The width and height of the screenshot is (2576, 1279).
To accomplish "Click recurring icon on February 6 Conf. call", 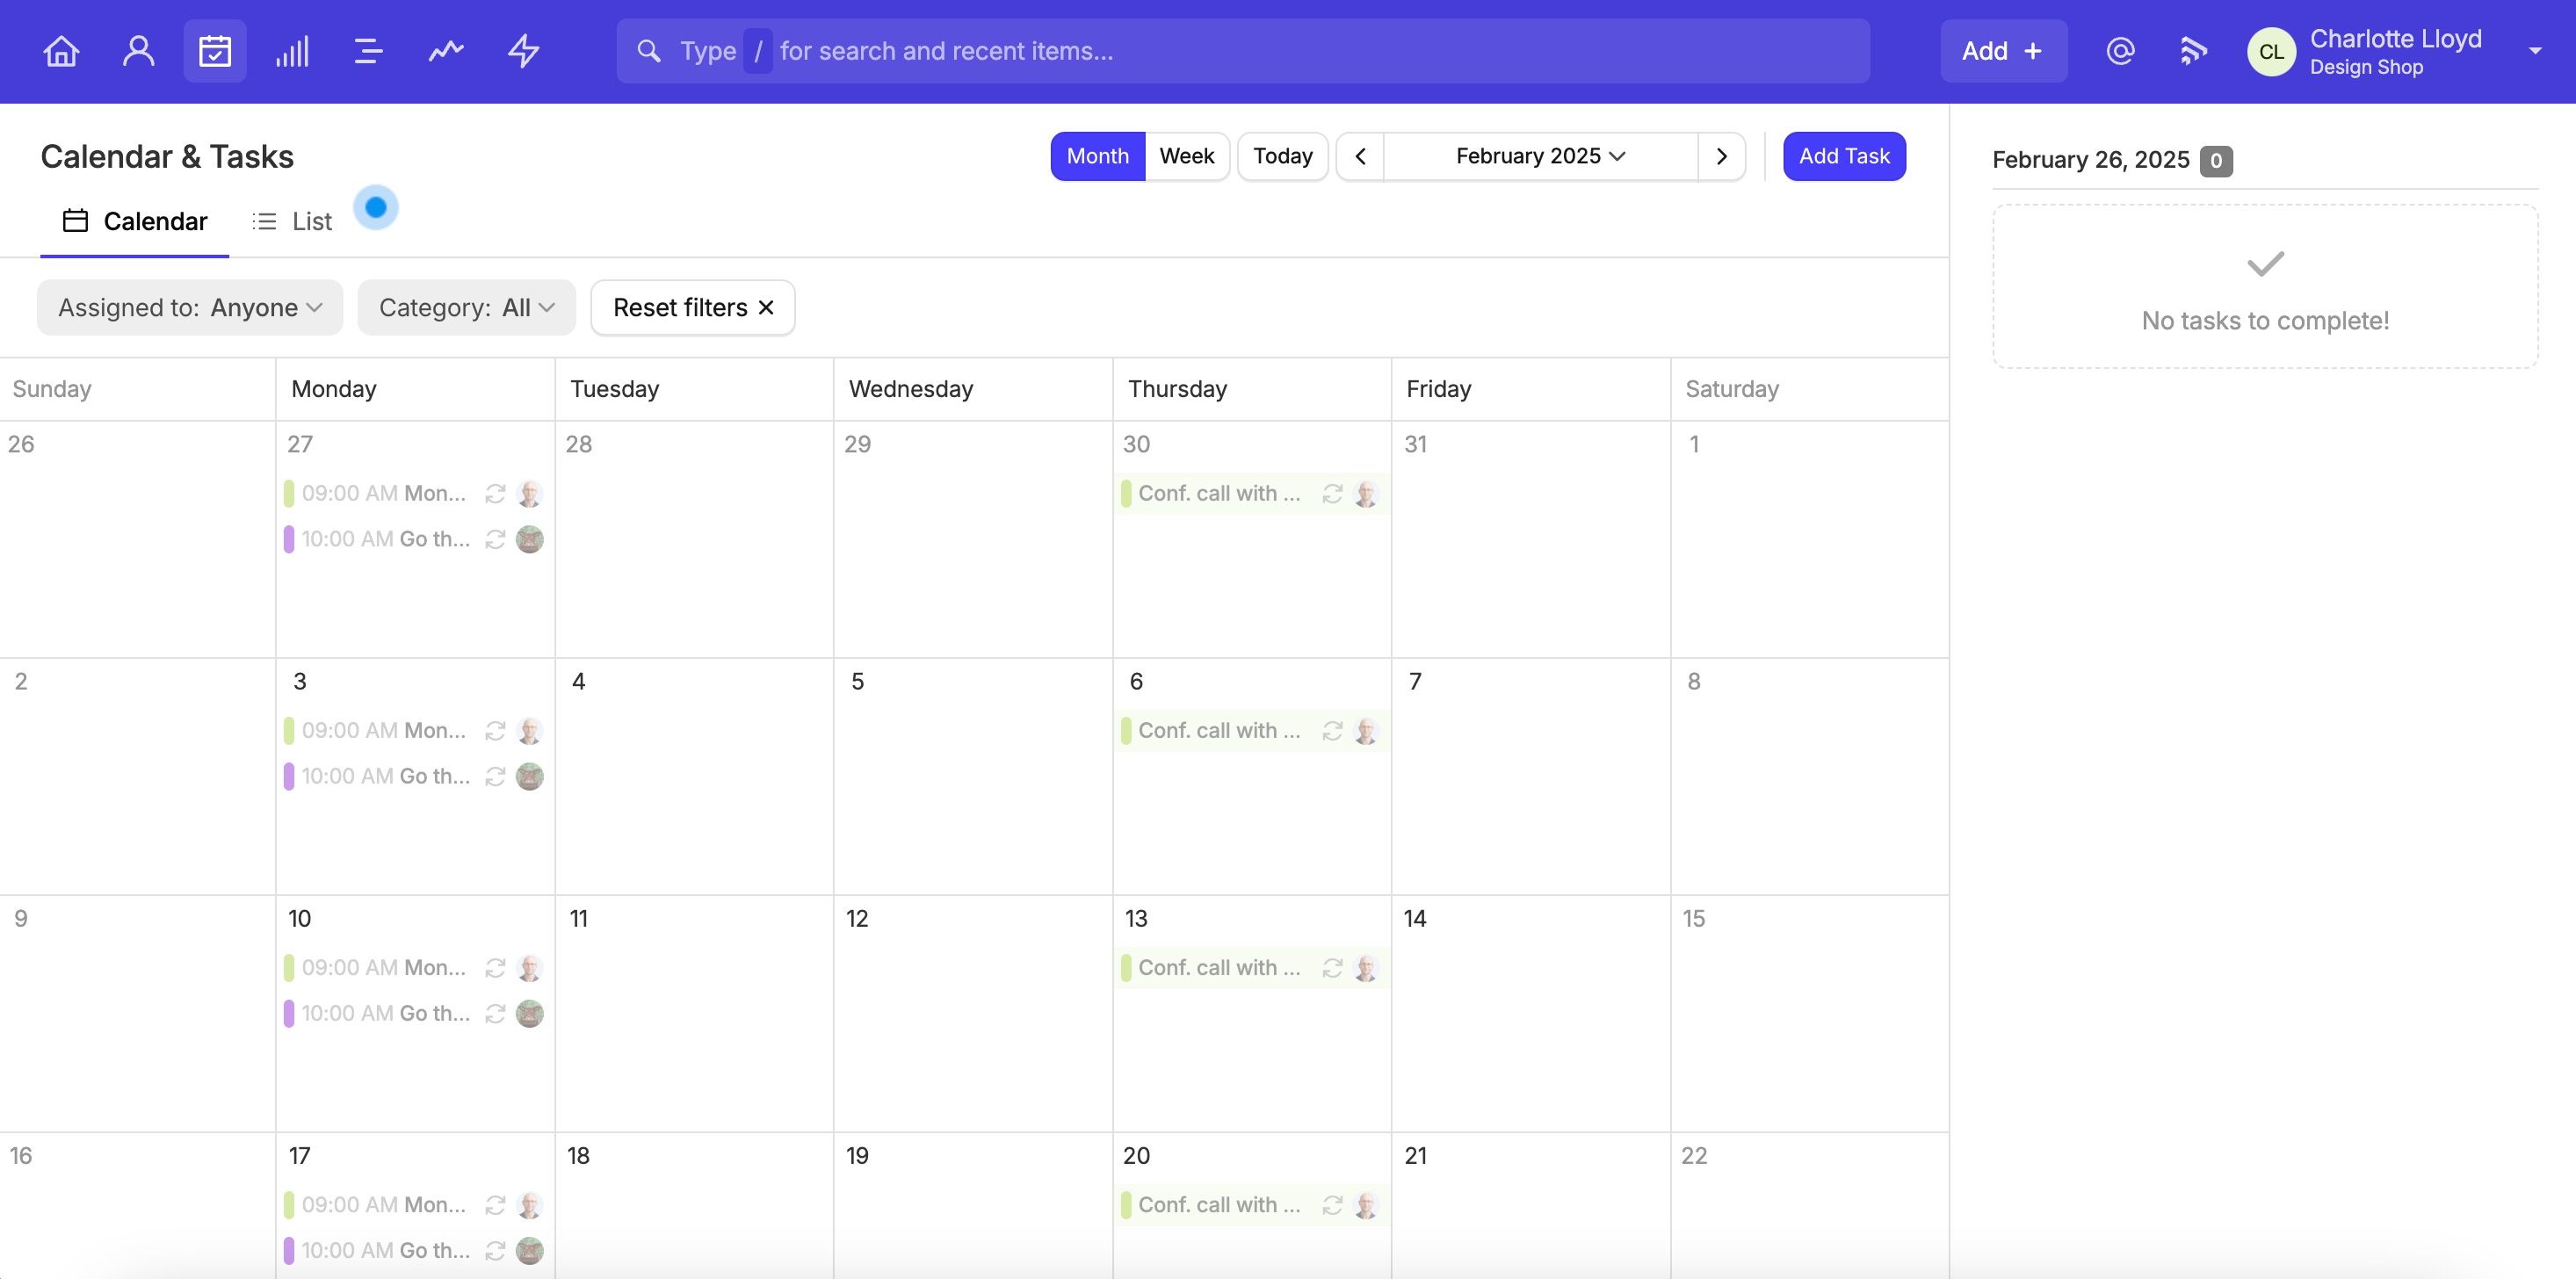I will [1332, 731].
